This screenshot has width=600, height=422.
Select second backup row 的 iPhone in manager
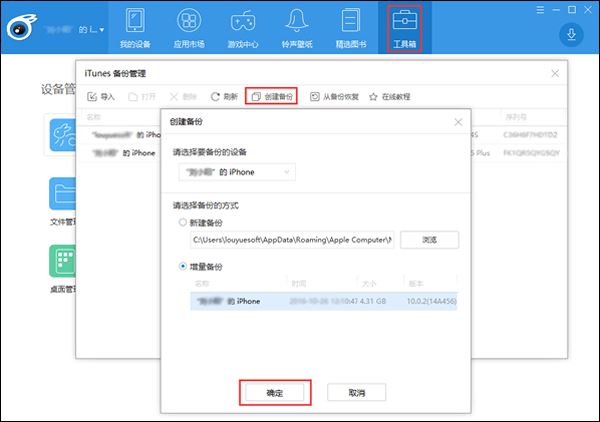coord(121,153)
